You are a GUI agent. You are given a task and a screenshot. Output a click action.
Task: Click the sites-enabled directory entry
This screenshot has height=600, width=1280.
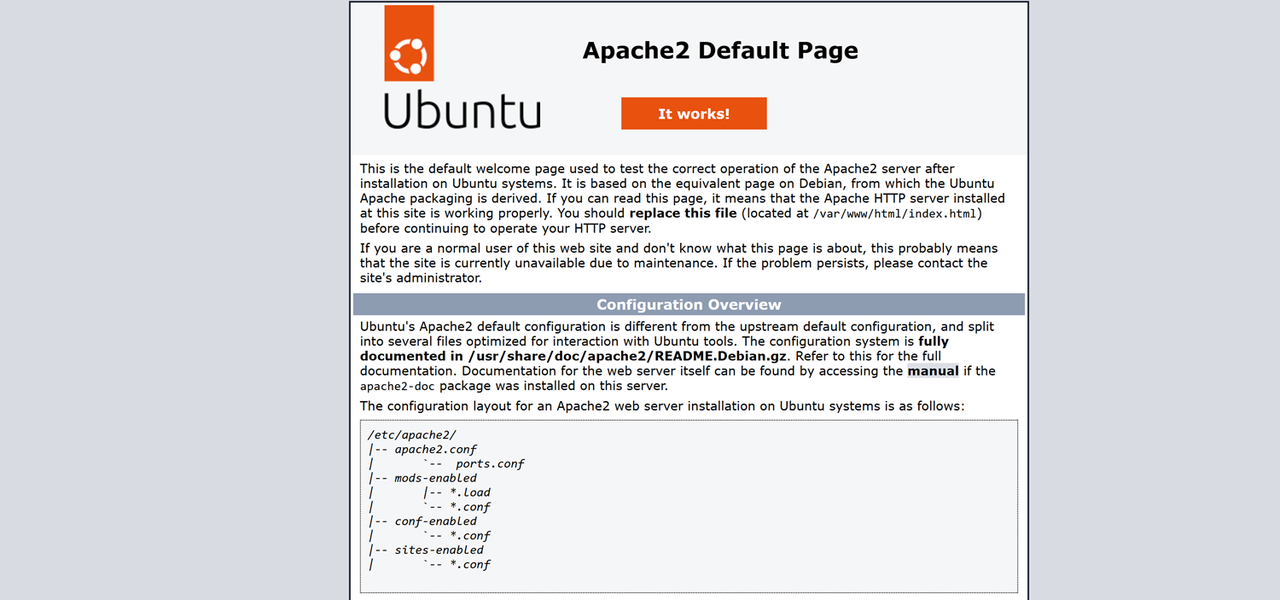[438, 550]
